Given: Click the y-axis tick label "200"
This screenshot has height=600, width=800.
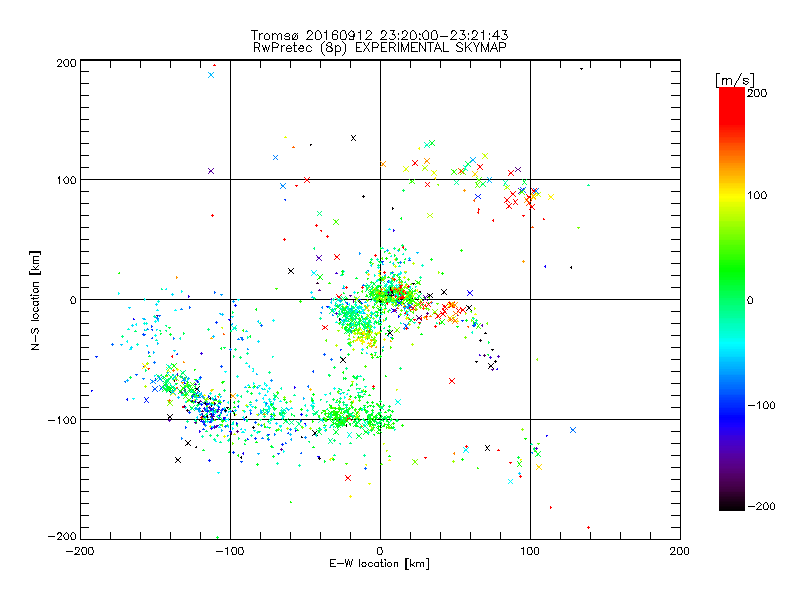Looking at the screenshot, I should coord(66,63).
